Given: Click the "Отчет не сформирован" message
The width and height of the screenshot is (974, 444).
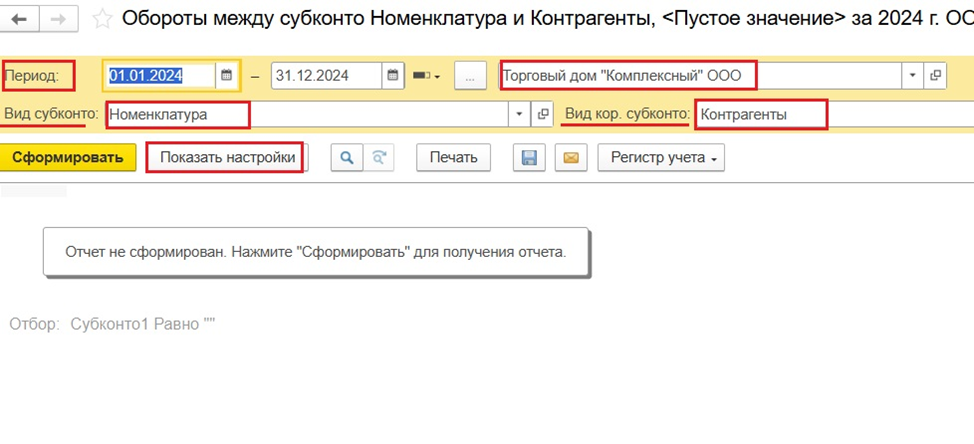Looking at the screenshot, I should click(x=316, y=252).
